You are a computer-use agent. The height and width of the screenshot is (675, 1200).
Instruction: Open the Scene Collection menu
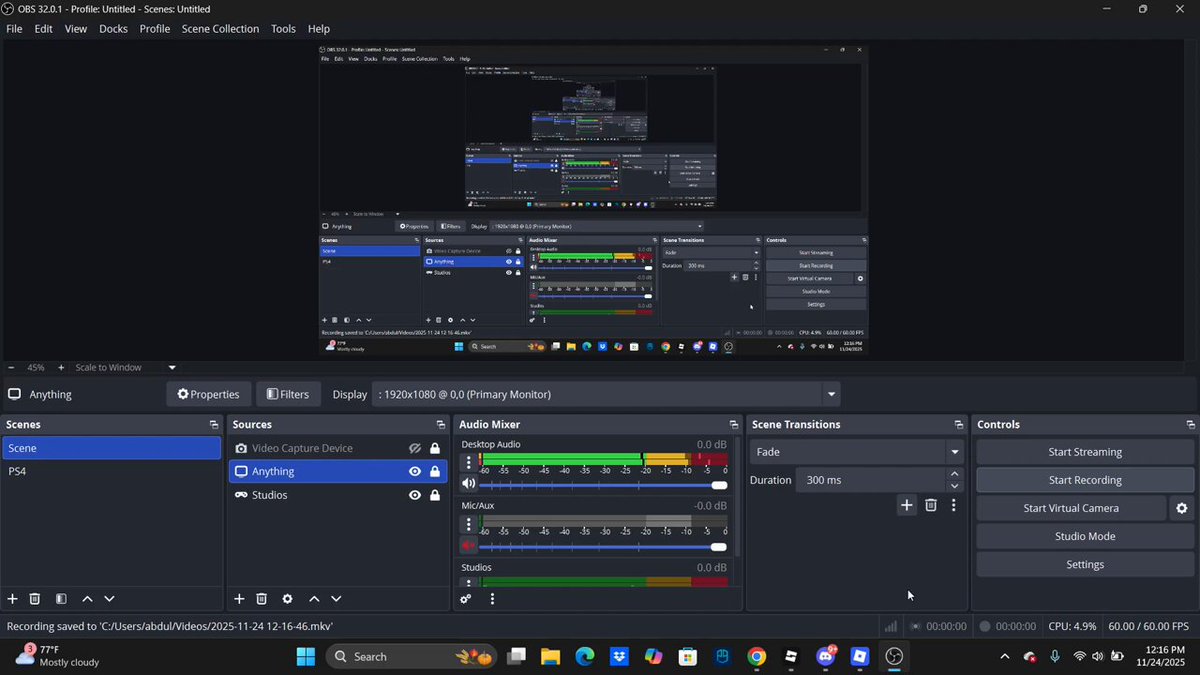pos(220,29)
